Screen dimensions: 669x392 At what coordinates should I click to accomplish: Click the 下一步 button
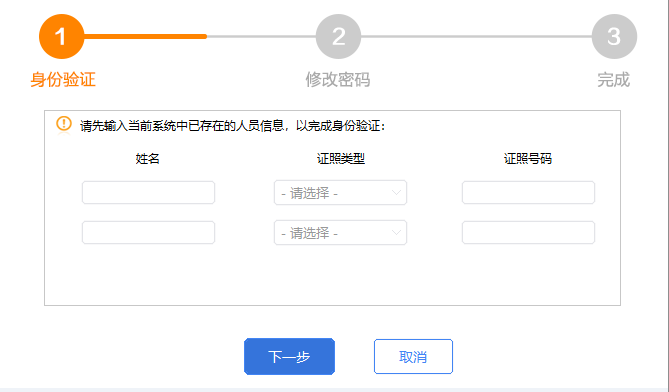click(289, 357)
